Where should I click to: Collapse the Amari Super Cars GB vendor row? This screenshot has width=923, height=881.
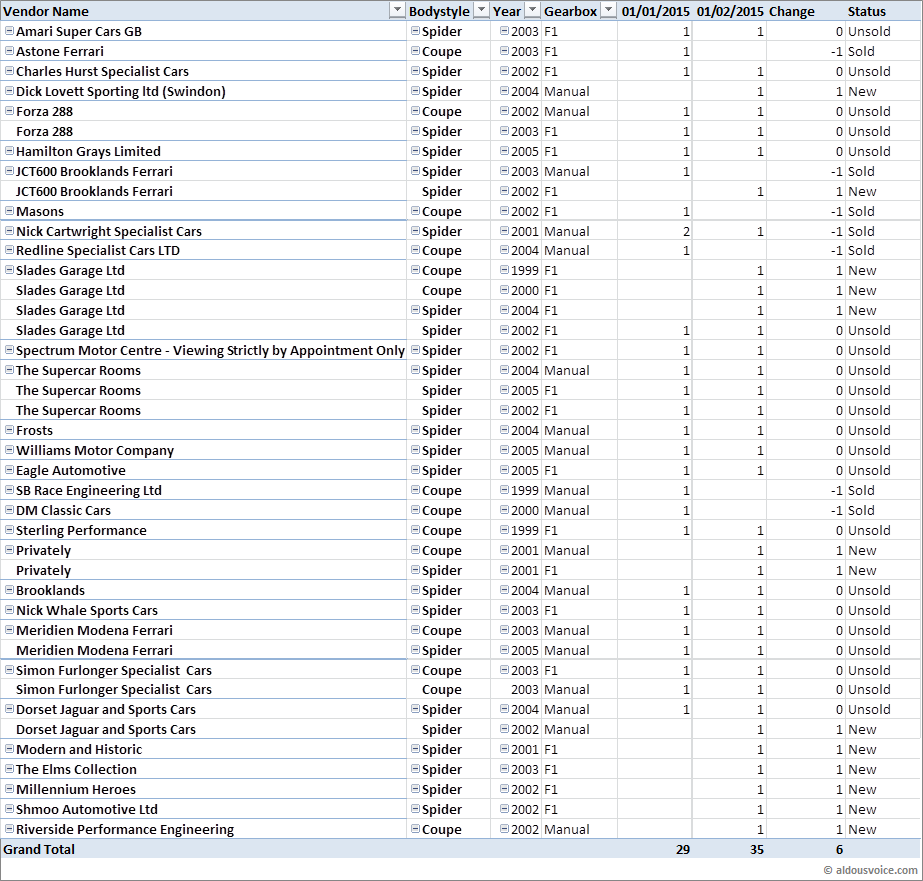click(x=9, y=31)
